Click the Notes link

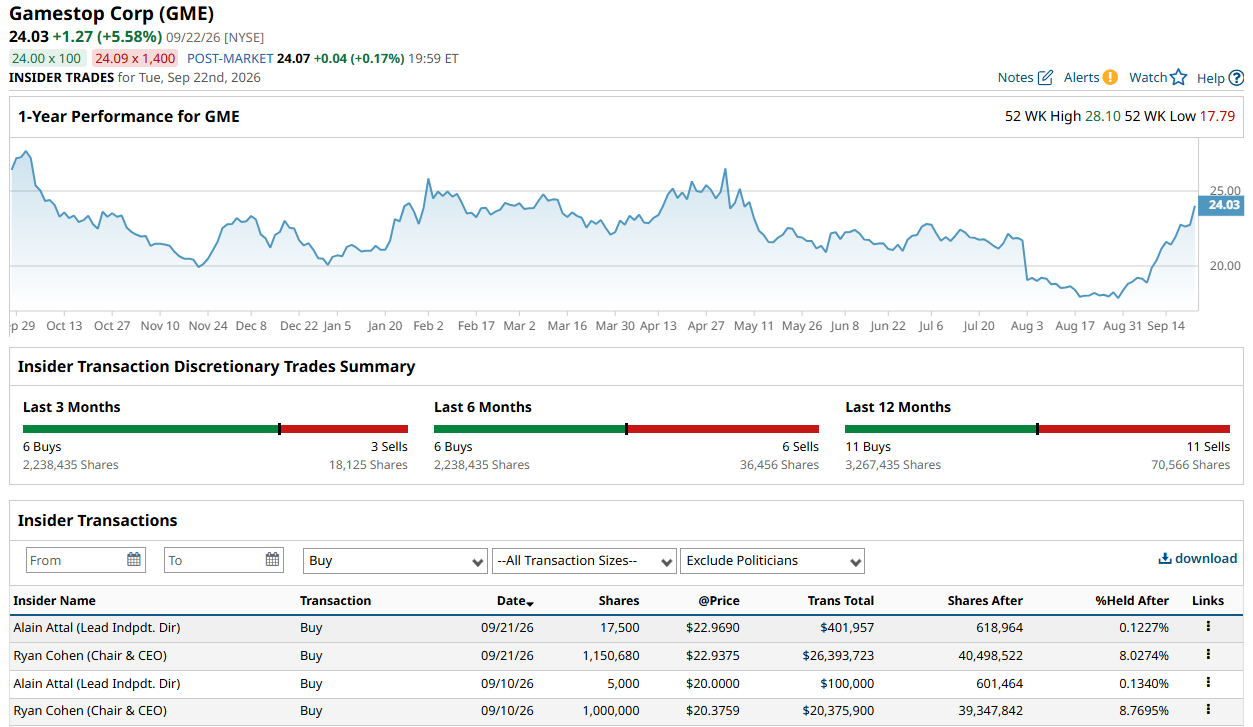click(x=1015, y=78)
